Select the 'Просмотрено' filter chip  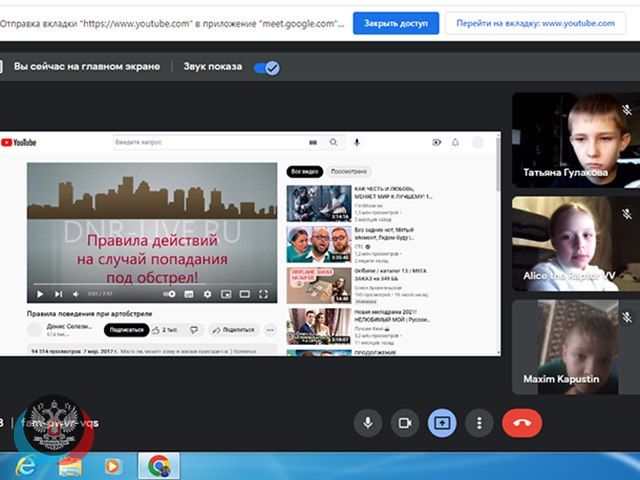(x=349, y=171)
